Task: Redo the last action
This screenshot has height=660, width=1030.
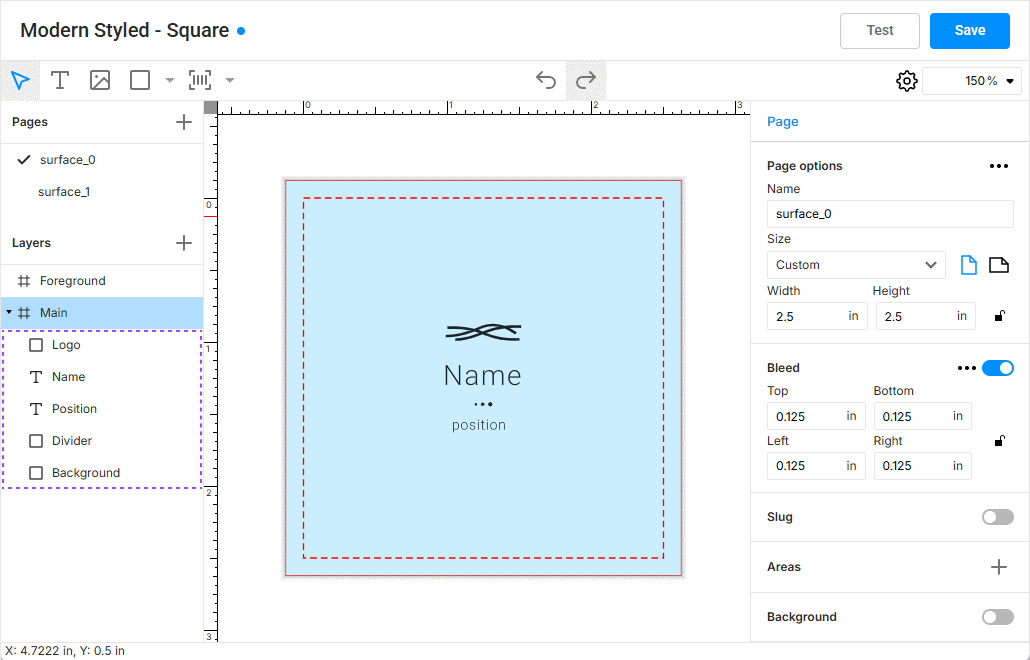Action: 586,81
